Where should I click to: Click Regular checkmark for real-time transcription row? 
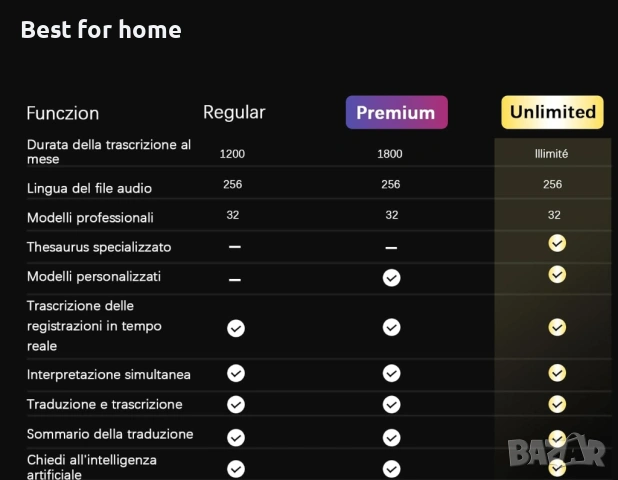click(235, 327)
